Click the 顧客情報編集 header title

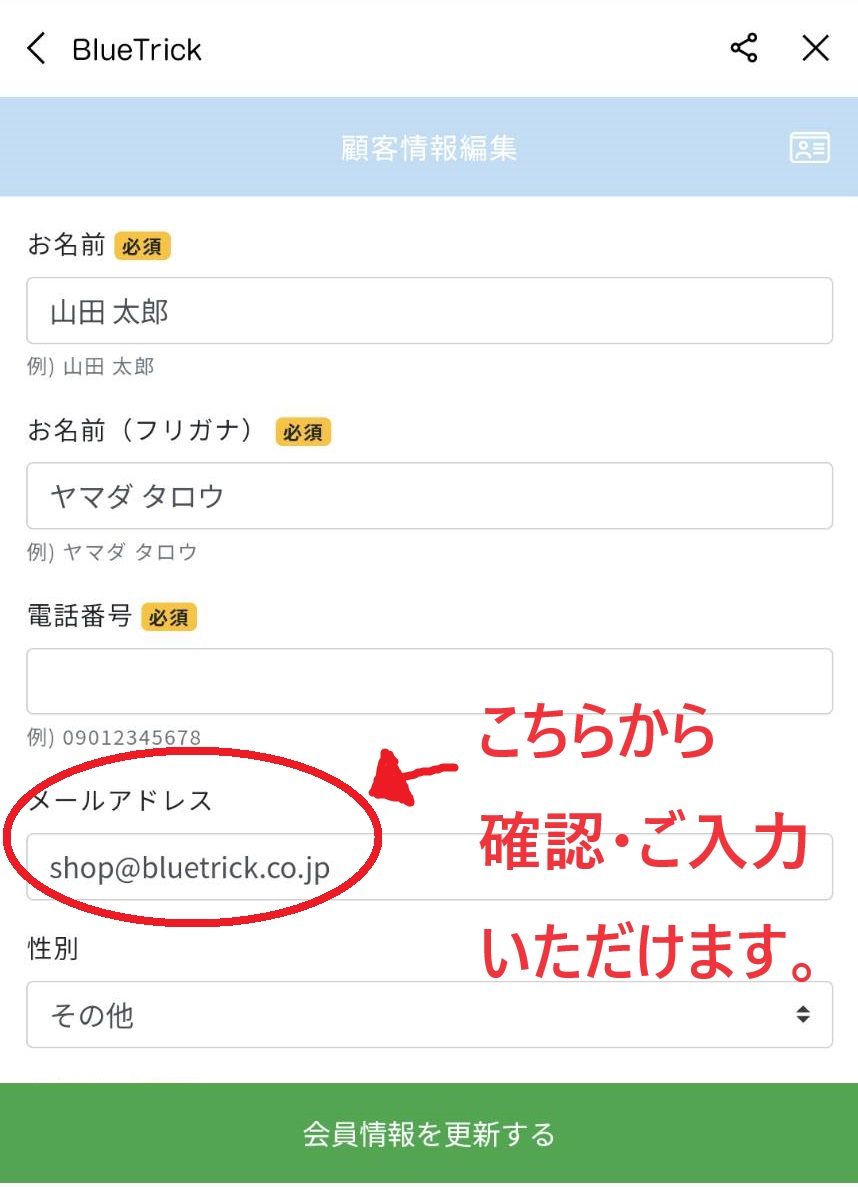(x=429, y=148)
